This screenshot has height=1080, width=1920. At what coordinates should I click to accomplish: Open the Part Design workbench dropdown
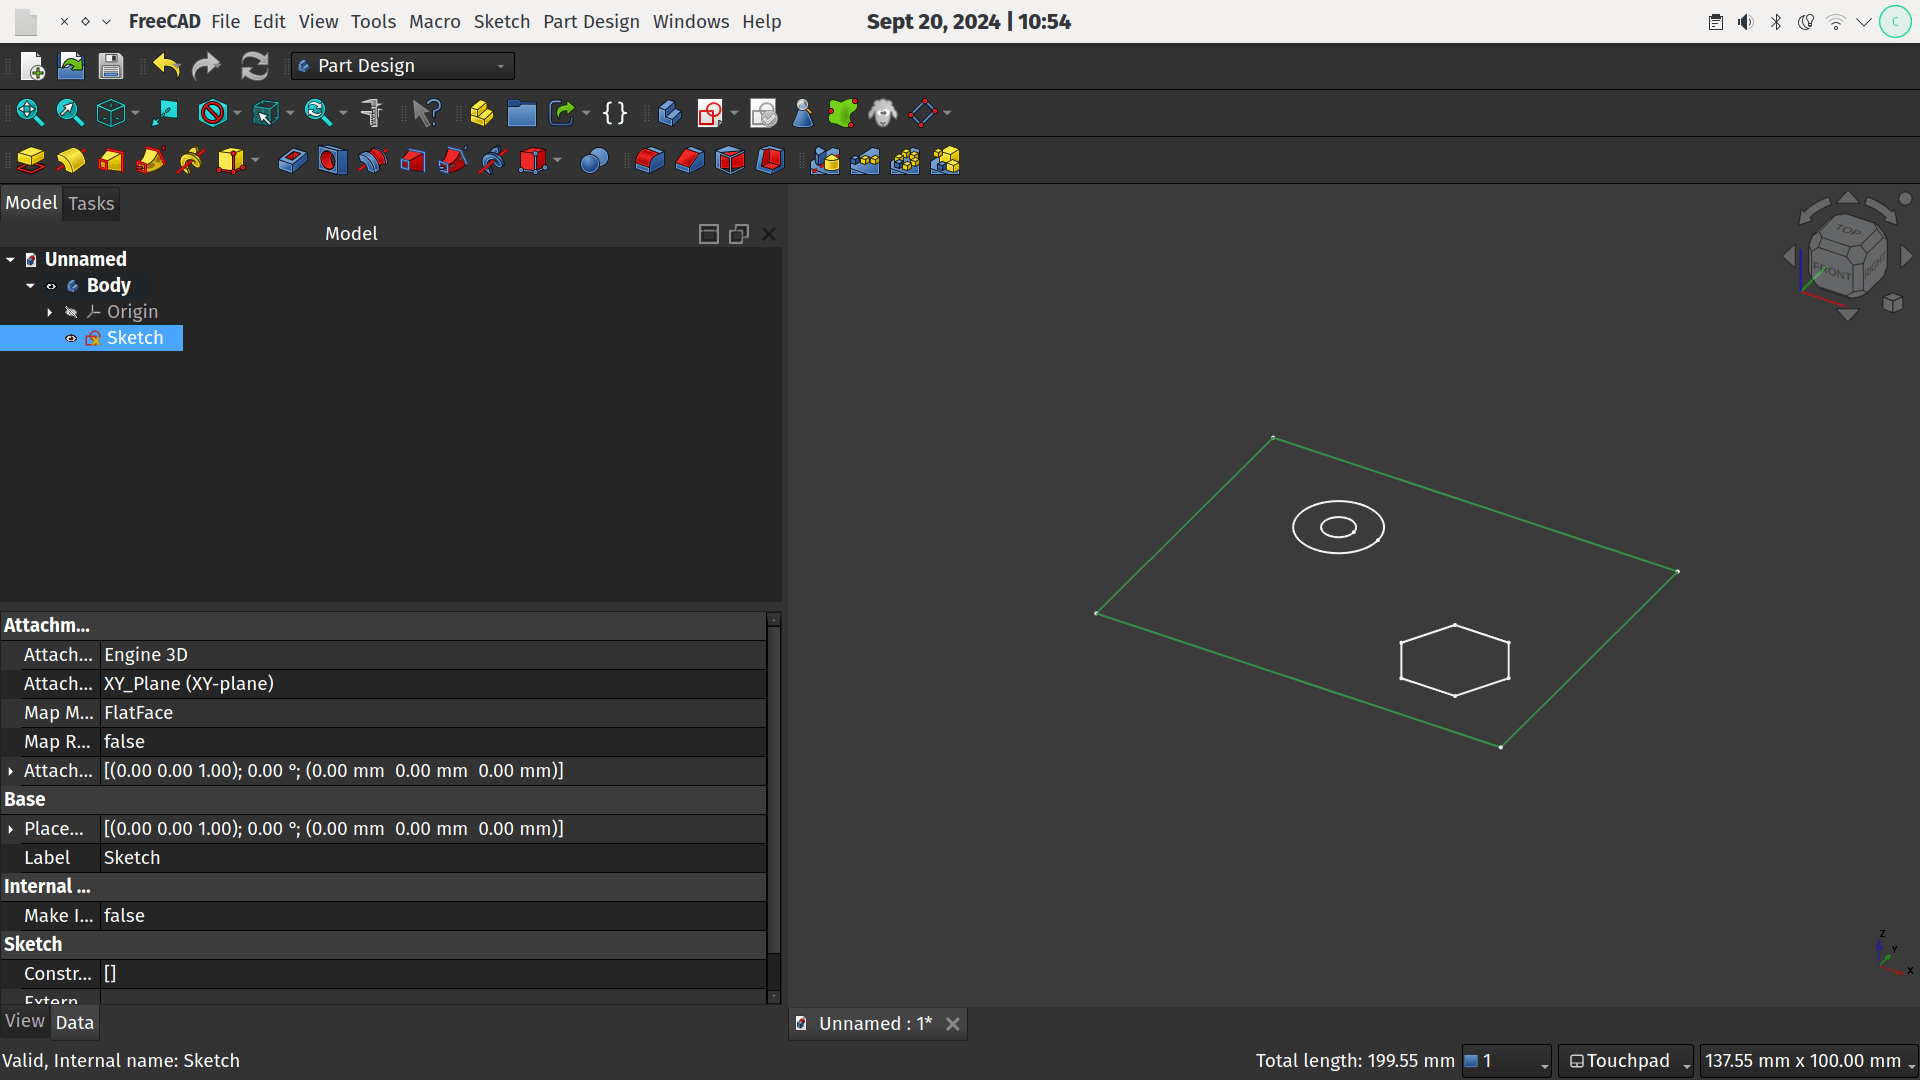tap(403, 66)
